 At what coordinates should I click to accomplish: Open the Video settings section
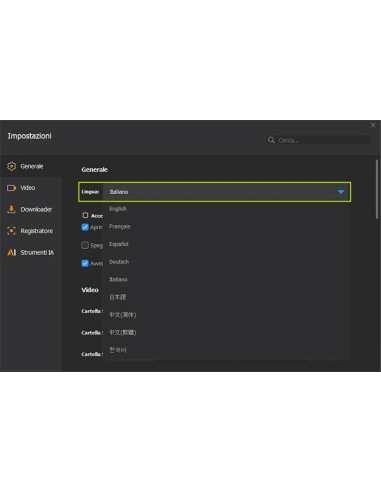[31, 188]
